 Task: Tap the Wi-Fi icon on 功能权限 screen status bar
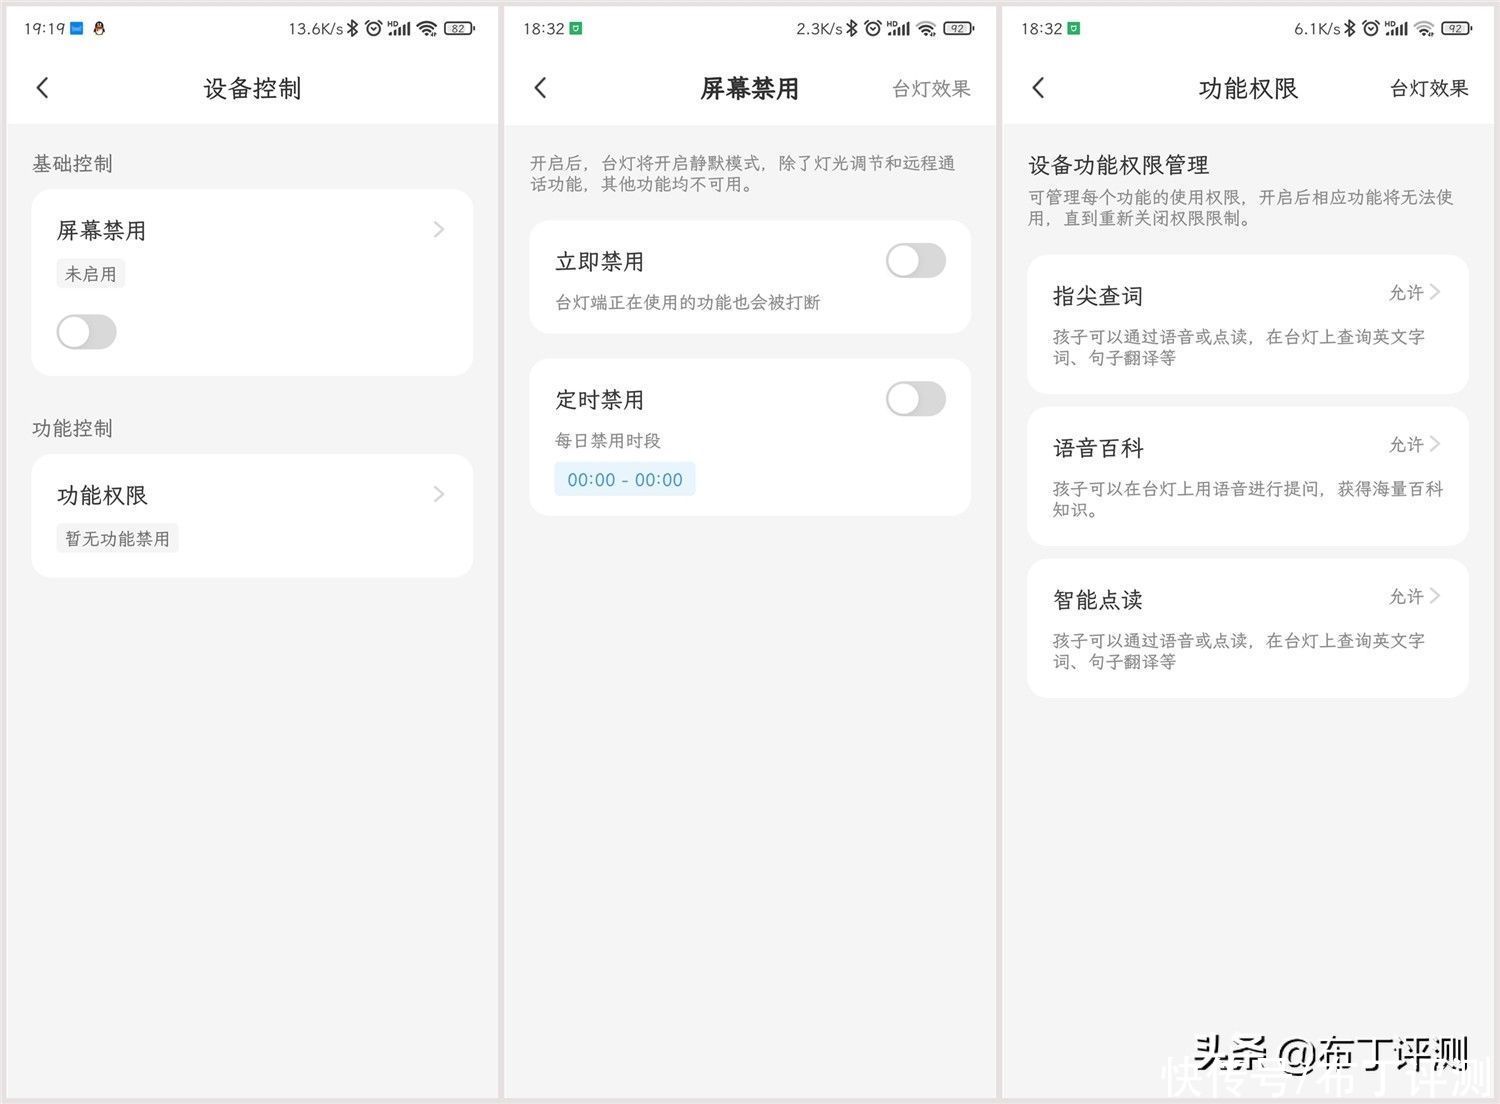tap(1424, 29)
